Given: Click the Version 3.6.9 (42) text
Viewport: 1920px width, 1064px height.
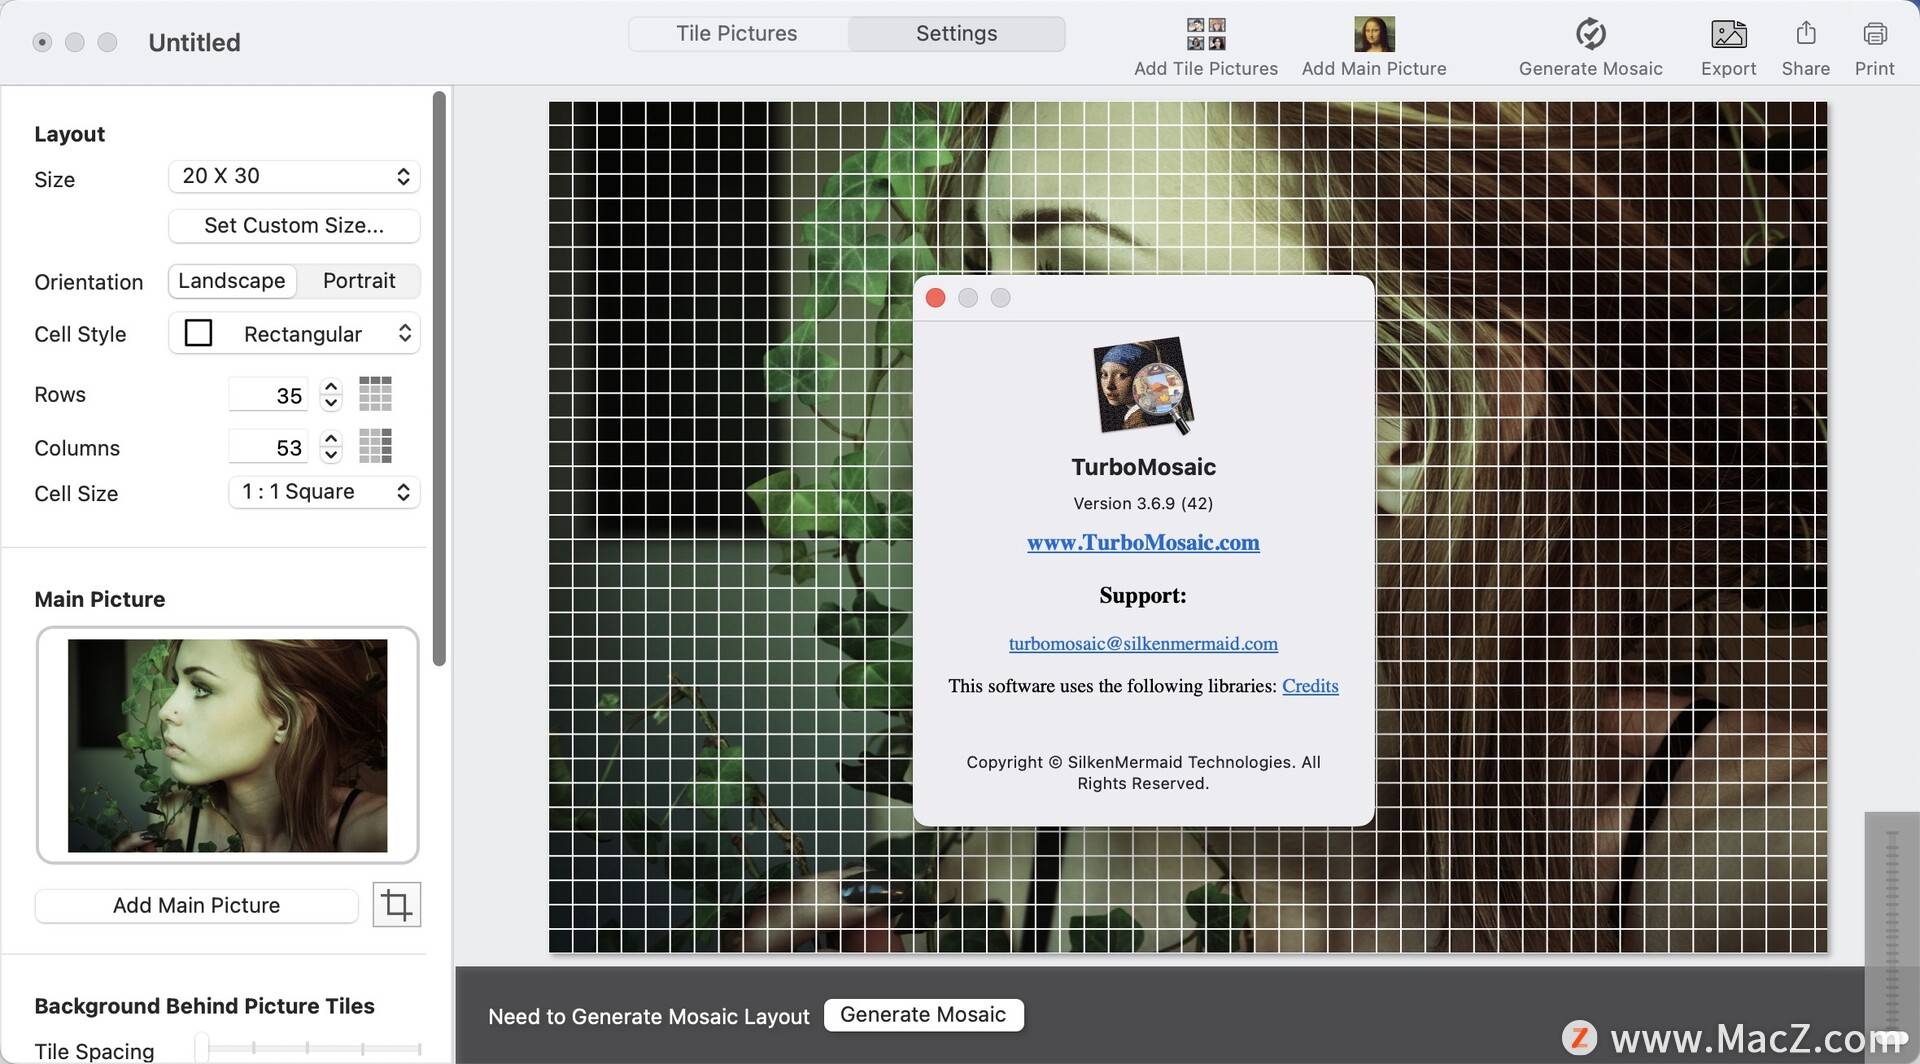Looking at the screenshot, I should 1143,503.
